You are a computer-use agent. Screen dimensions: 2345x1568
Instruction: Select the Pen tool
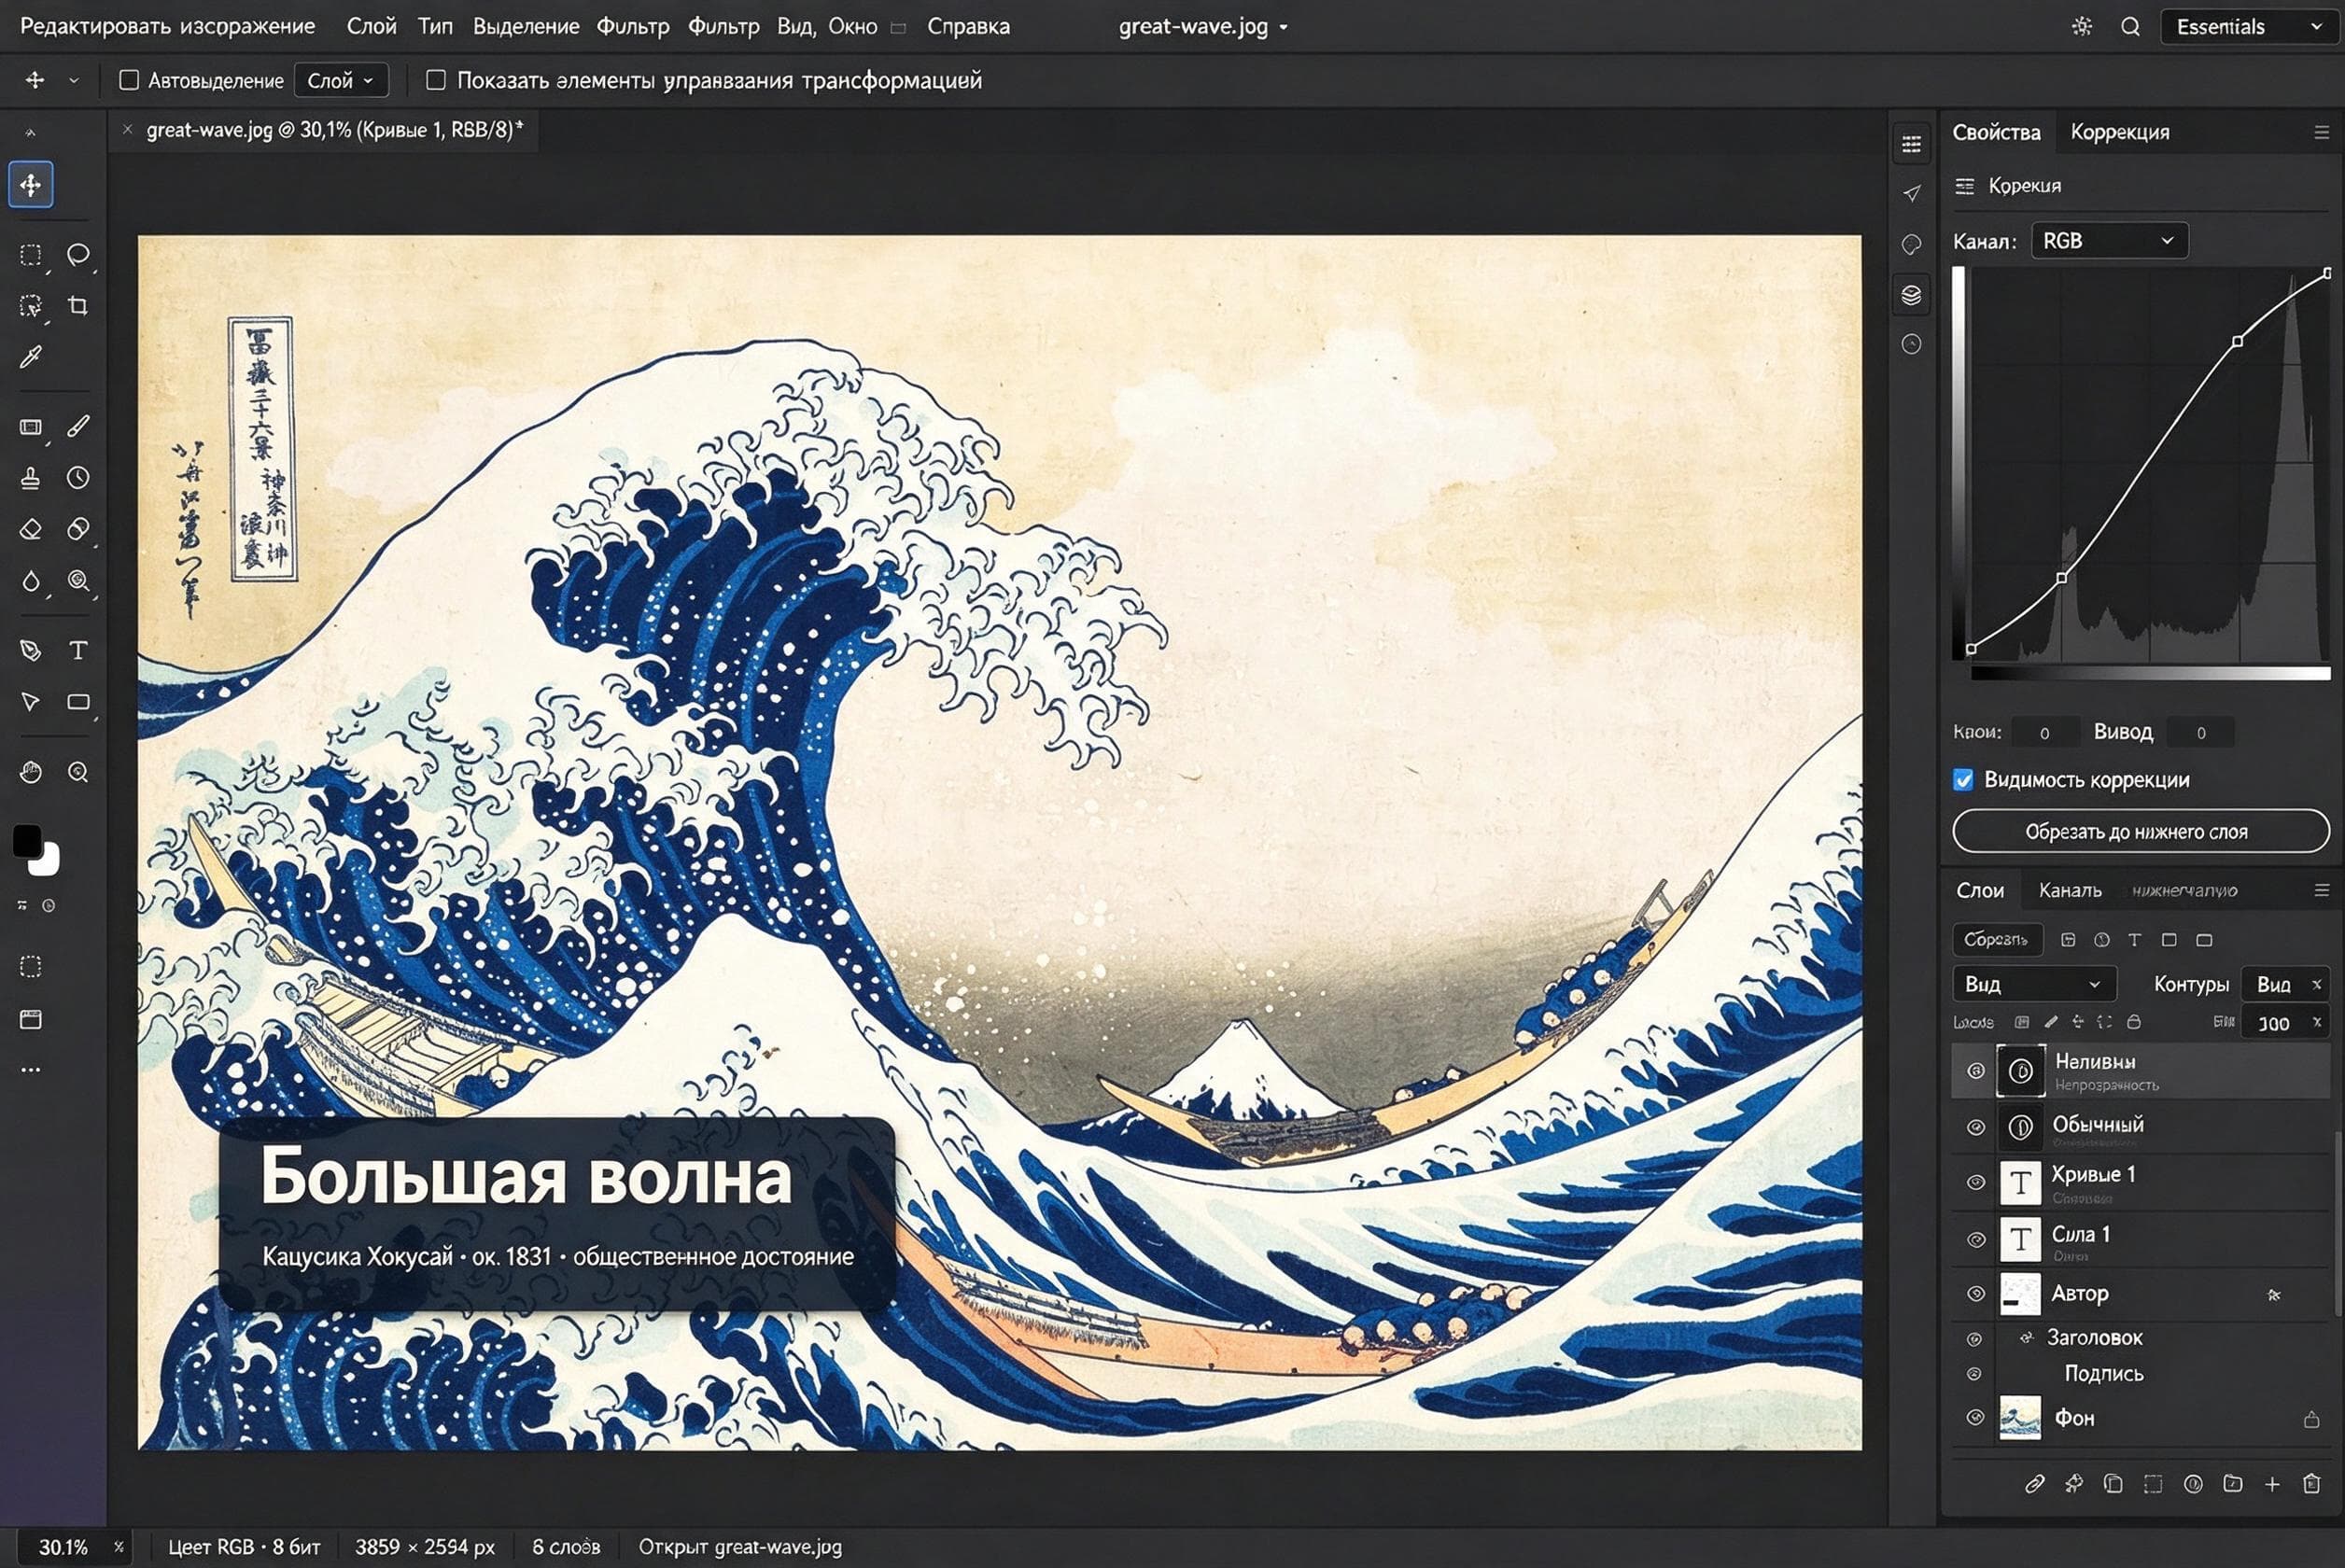[31, 650]
